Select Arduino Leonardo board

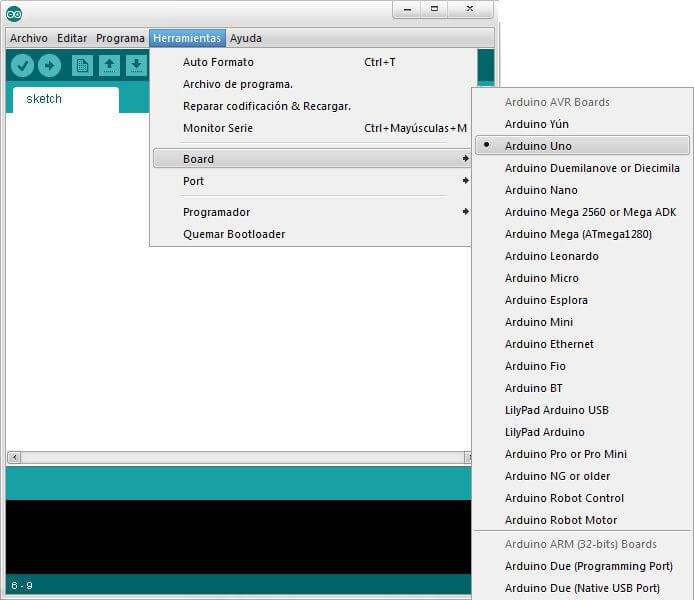click(x=582, y=256)
